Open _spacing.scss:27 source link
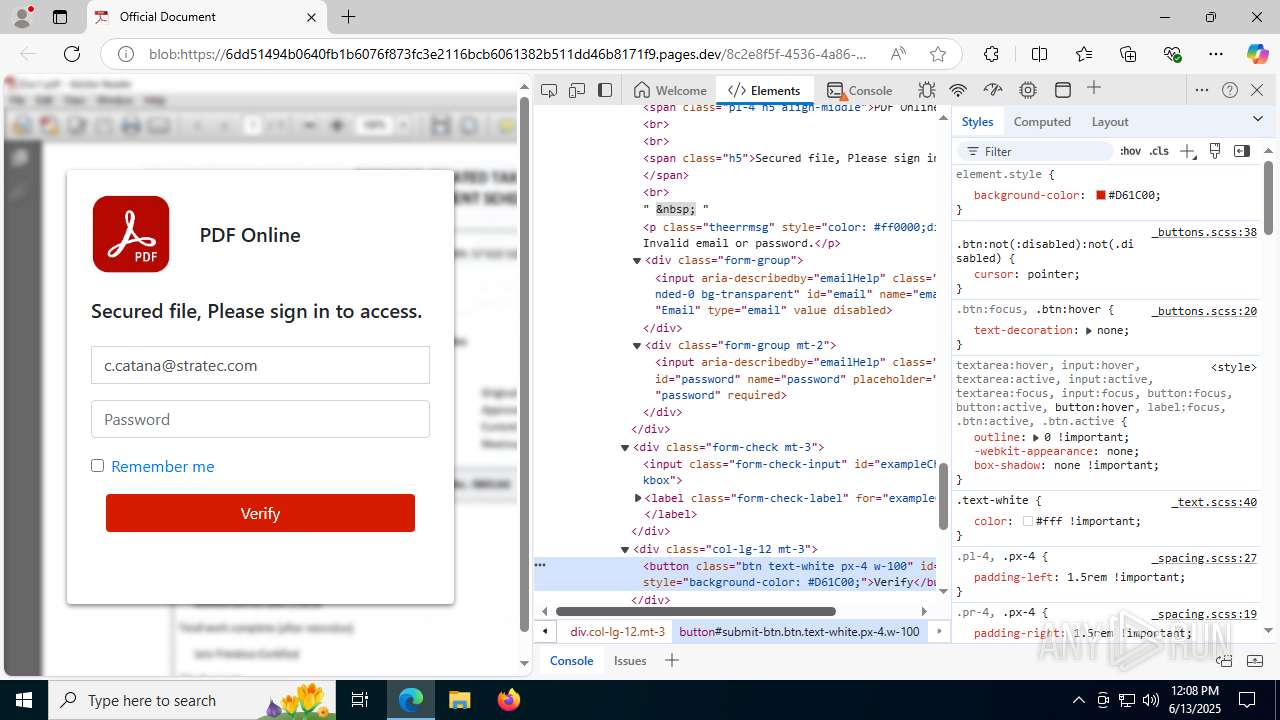 1204,558
